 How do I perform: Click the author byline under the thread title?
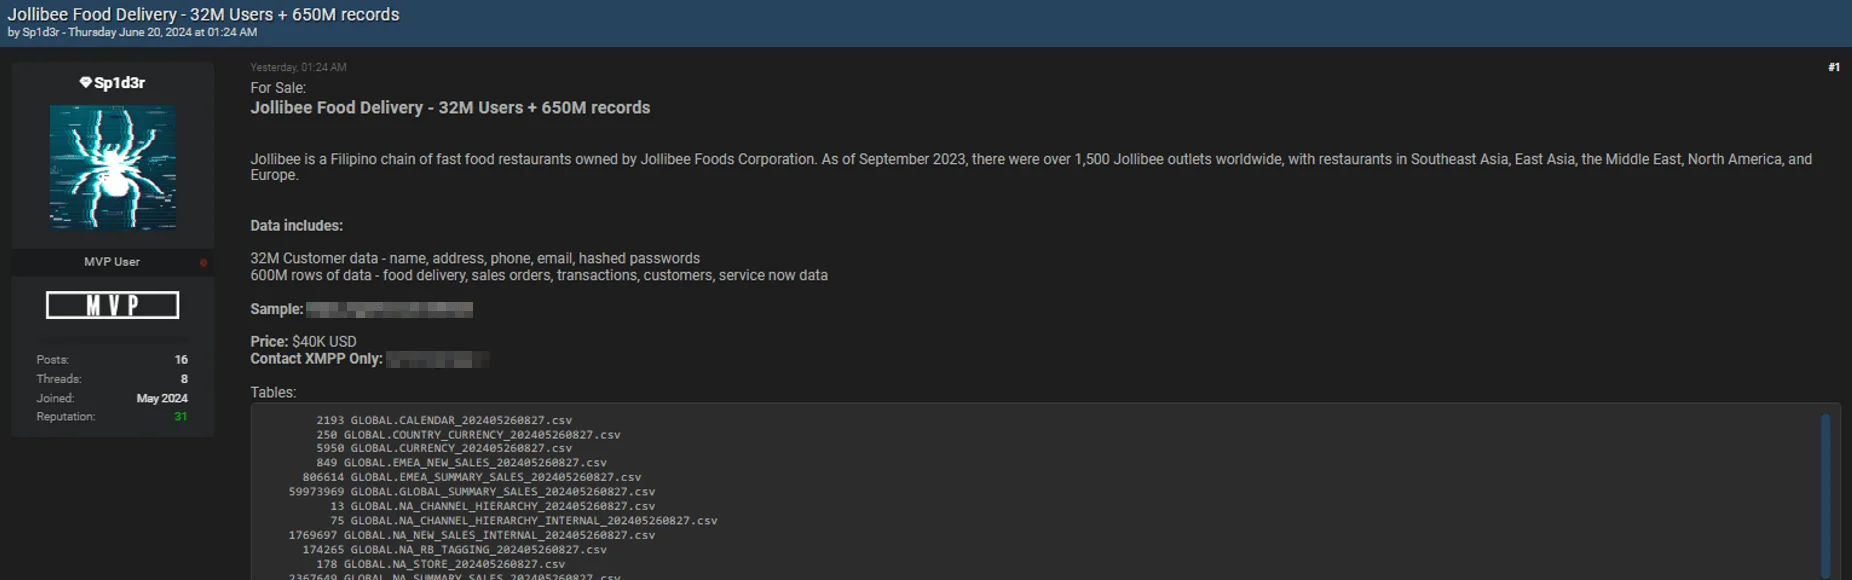pos(132,32)
